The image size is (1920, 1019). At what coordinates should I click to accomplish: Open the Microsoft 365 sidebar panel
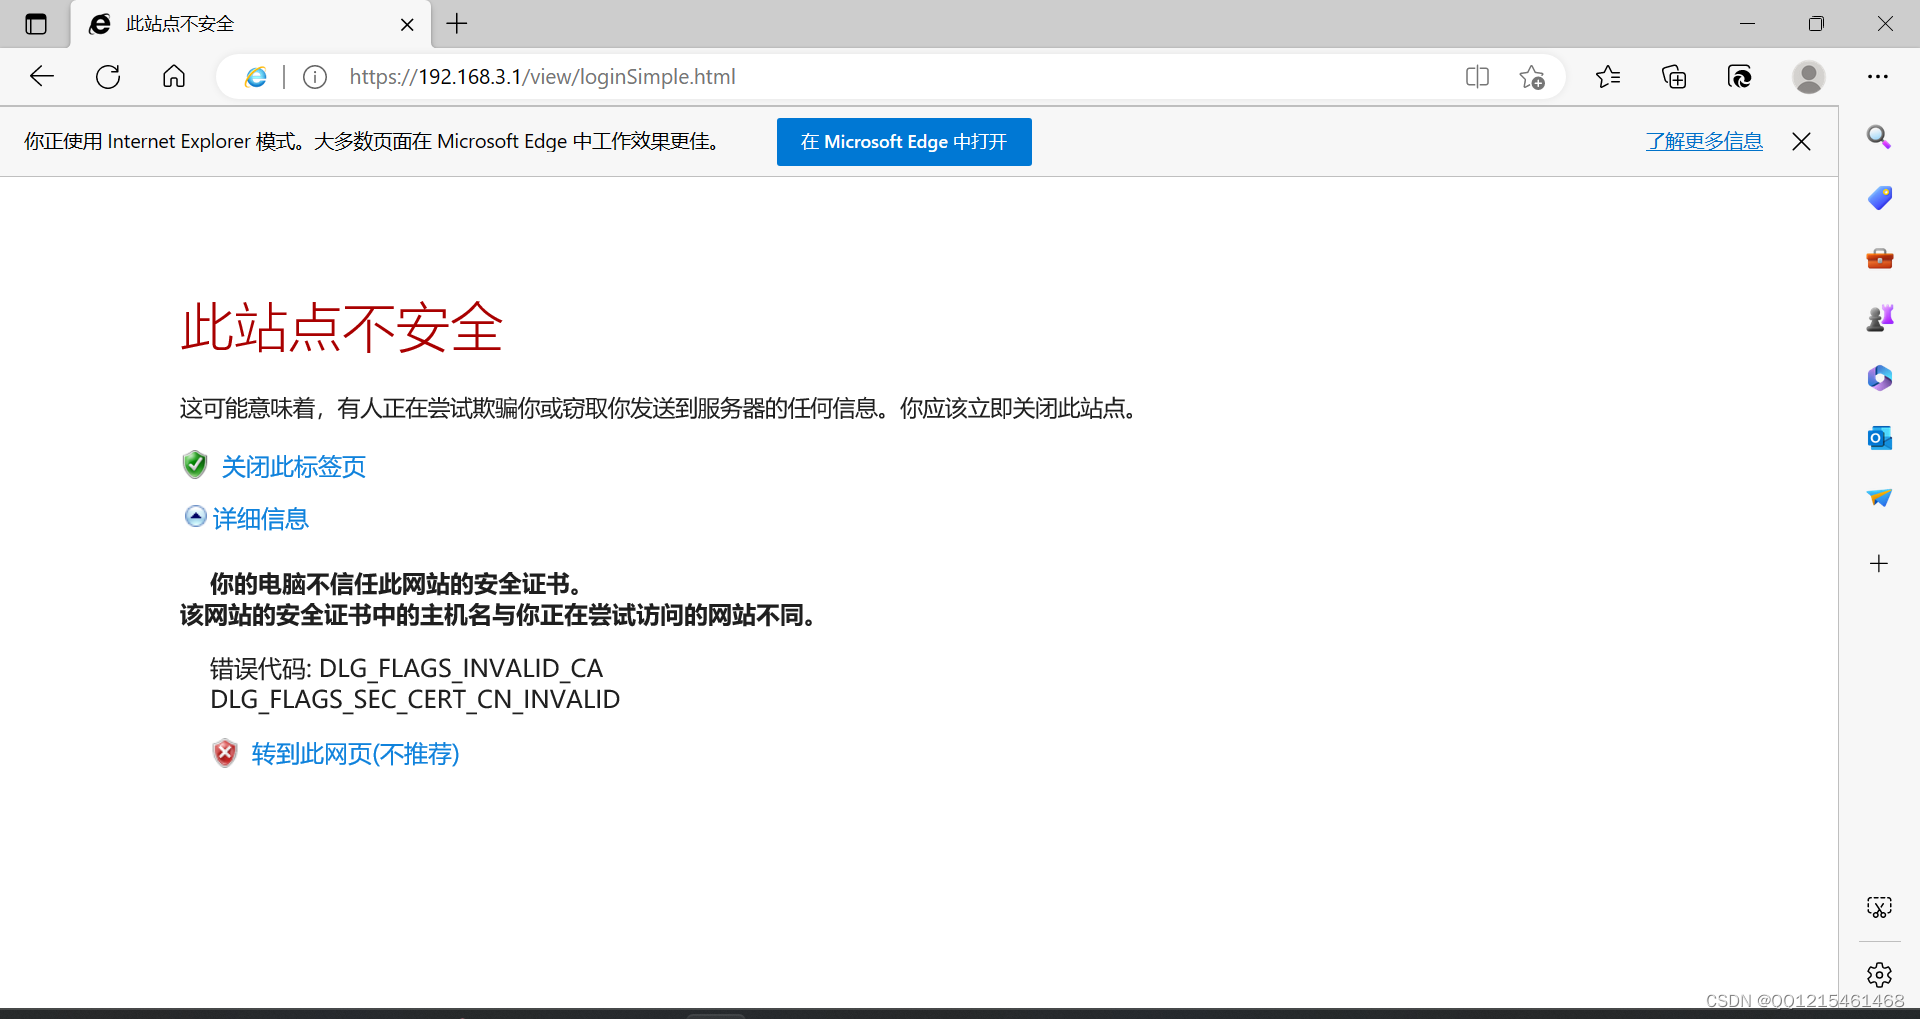1880,378
